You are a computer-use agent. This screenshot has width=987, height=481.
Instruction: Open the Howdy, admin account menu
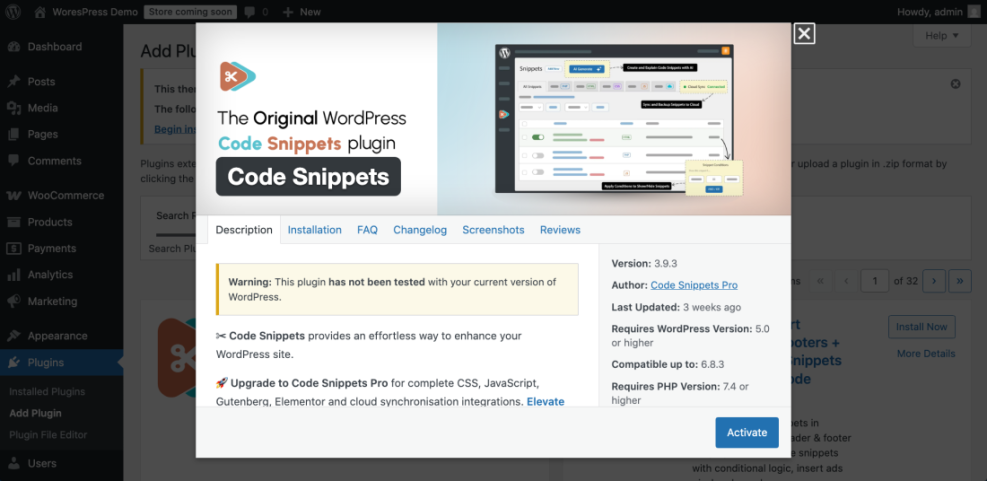pyautogui.click(x=938, y=11)
